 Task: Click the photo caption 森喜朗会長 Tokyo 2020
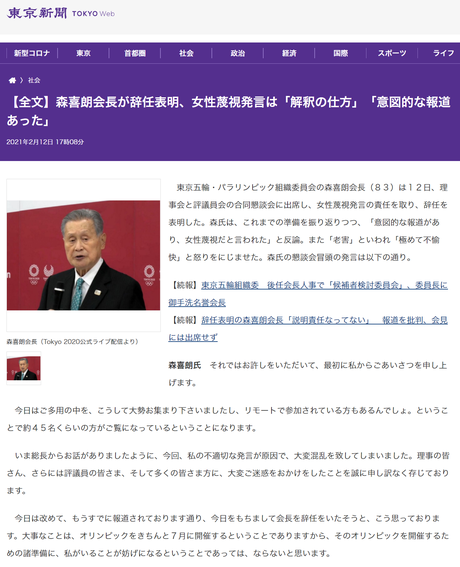coord(72,342)
